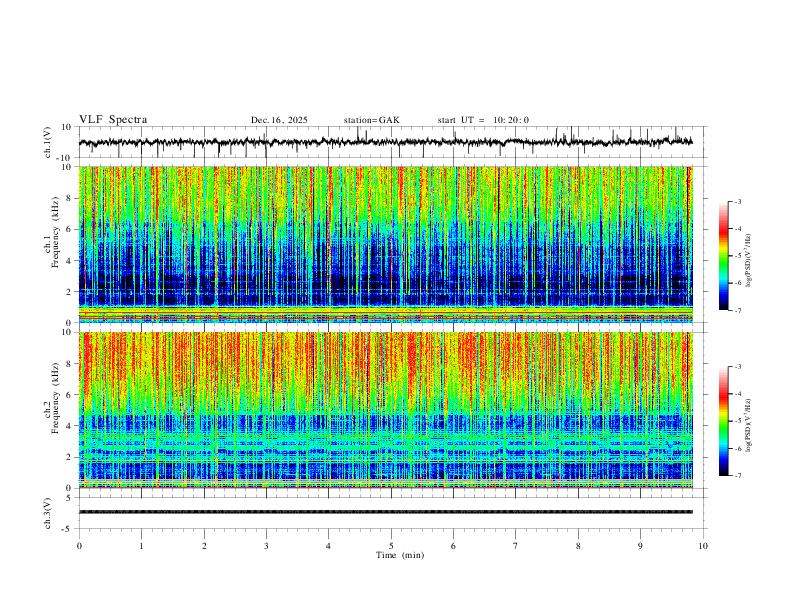The image size is (792, 612).
Task: Click the "station=GAK" header label
Action: pos(371,120)
